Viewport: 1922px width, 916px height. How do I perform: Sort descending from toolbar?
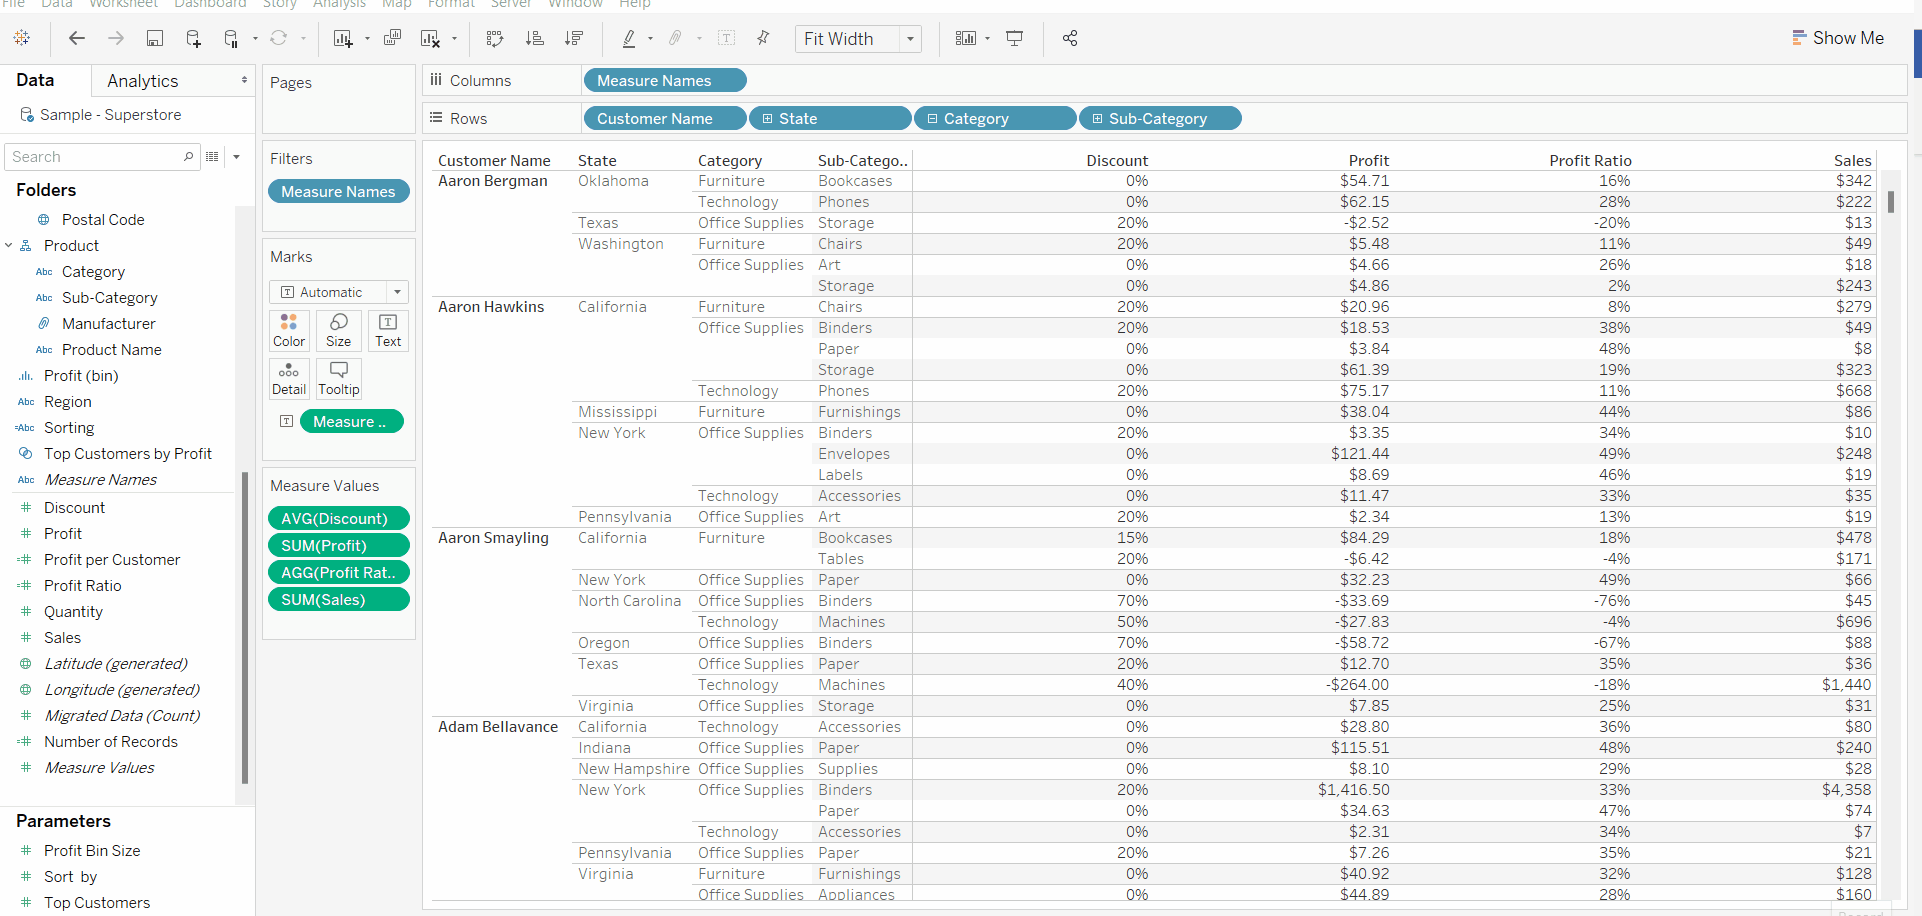(x=574, y=38)
